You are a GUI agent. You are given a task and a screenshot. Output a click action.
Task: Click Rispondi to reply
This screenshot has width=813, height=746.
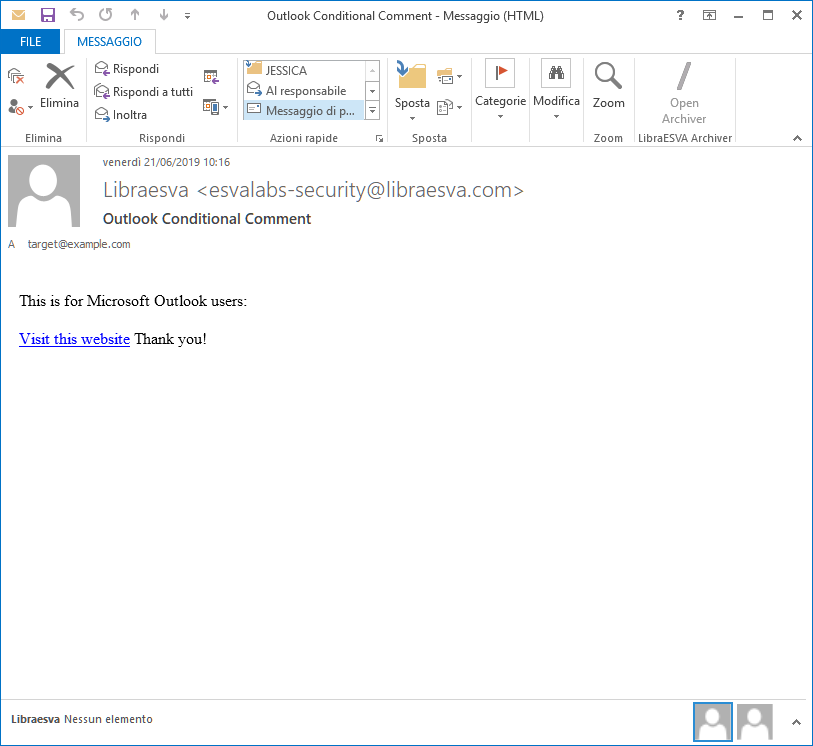tap(127, 68)
